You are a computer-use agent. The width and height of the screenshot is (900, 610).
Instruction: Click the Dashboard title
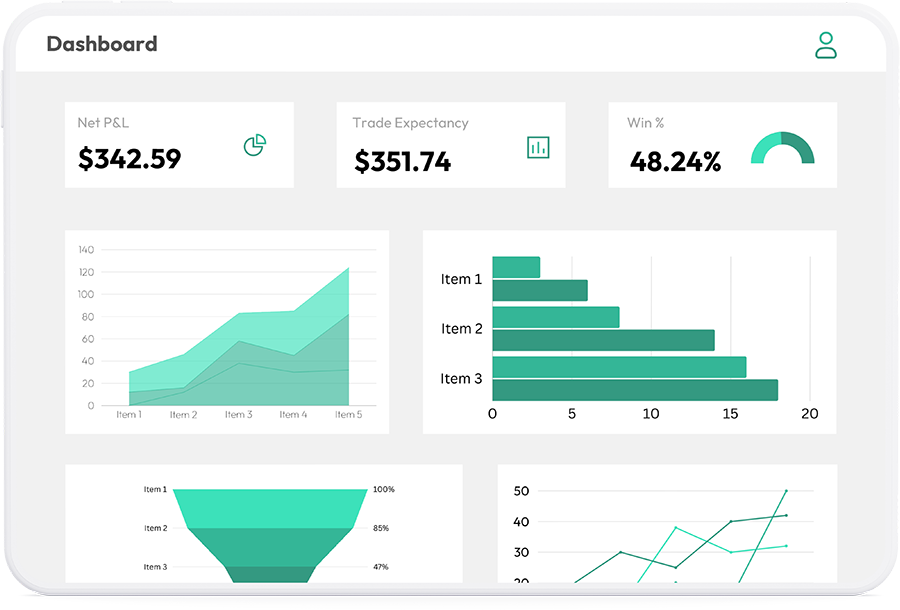tap(102, 44)
